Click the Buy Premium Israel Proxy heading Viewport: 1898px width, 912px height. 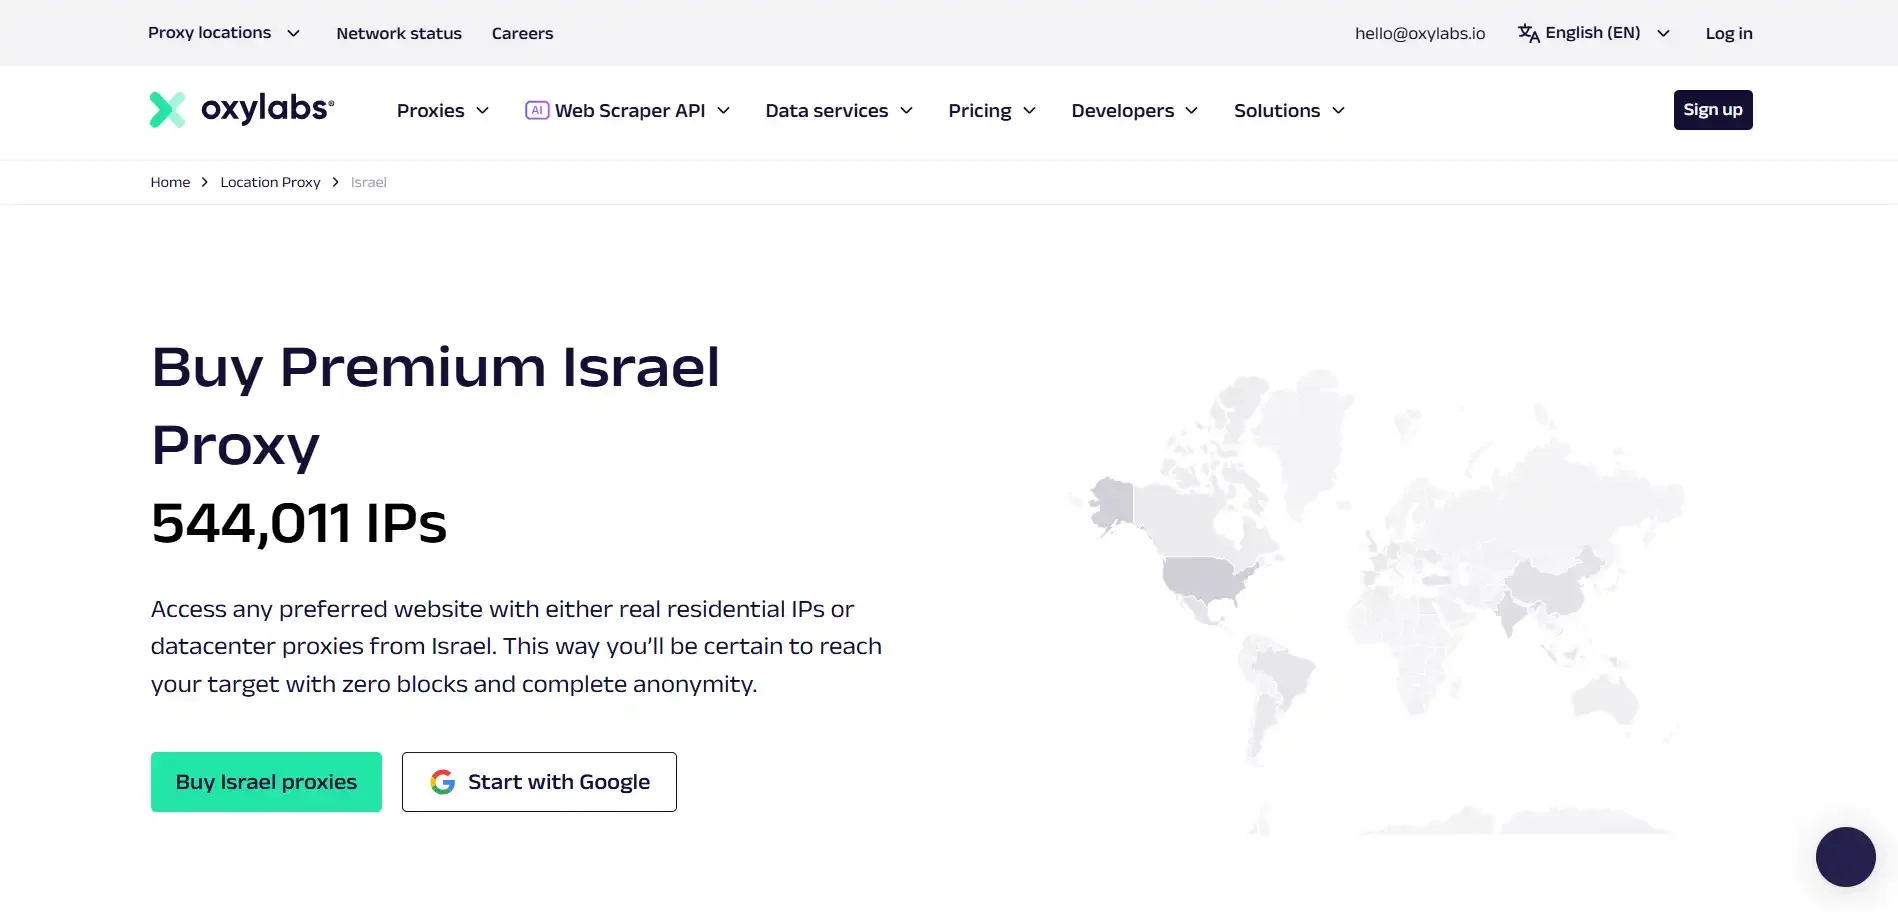point(435,405)
